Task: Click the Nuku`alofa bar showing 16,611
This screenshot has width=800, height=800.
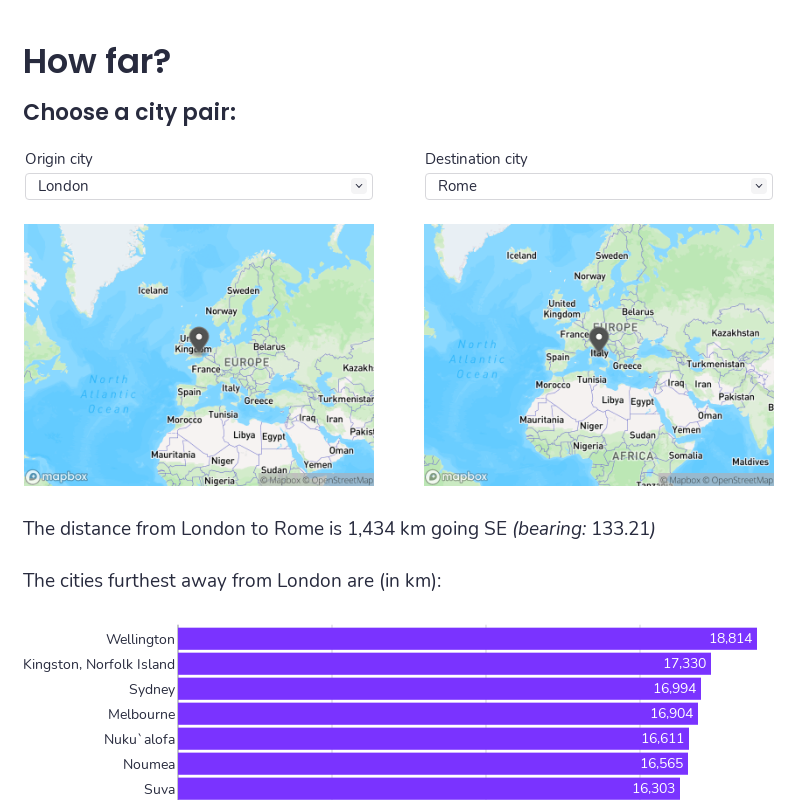Action: [433, 739]
